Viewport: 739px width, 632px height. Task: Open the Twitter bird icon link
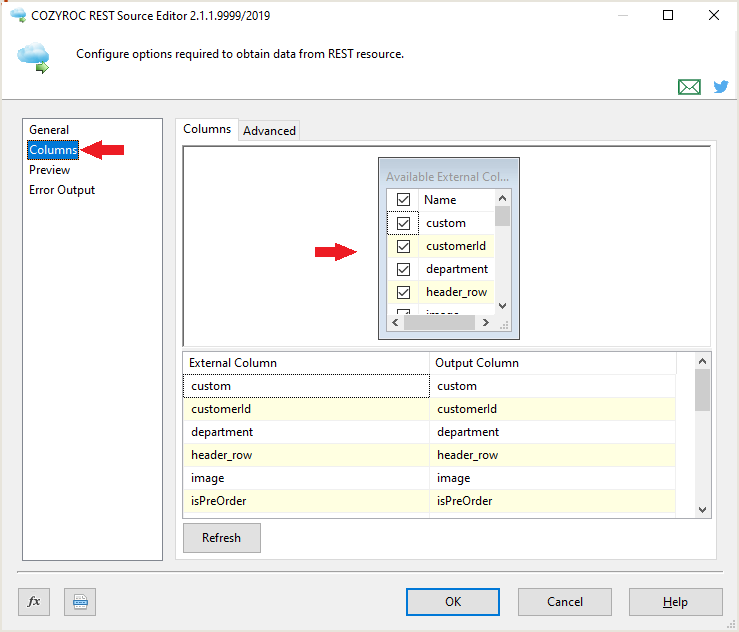pos(721,87)
